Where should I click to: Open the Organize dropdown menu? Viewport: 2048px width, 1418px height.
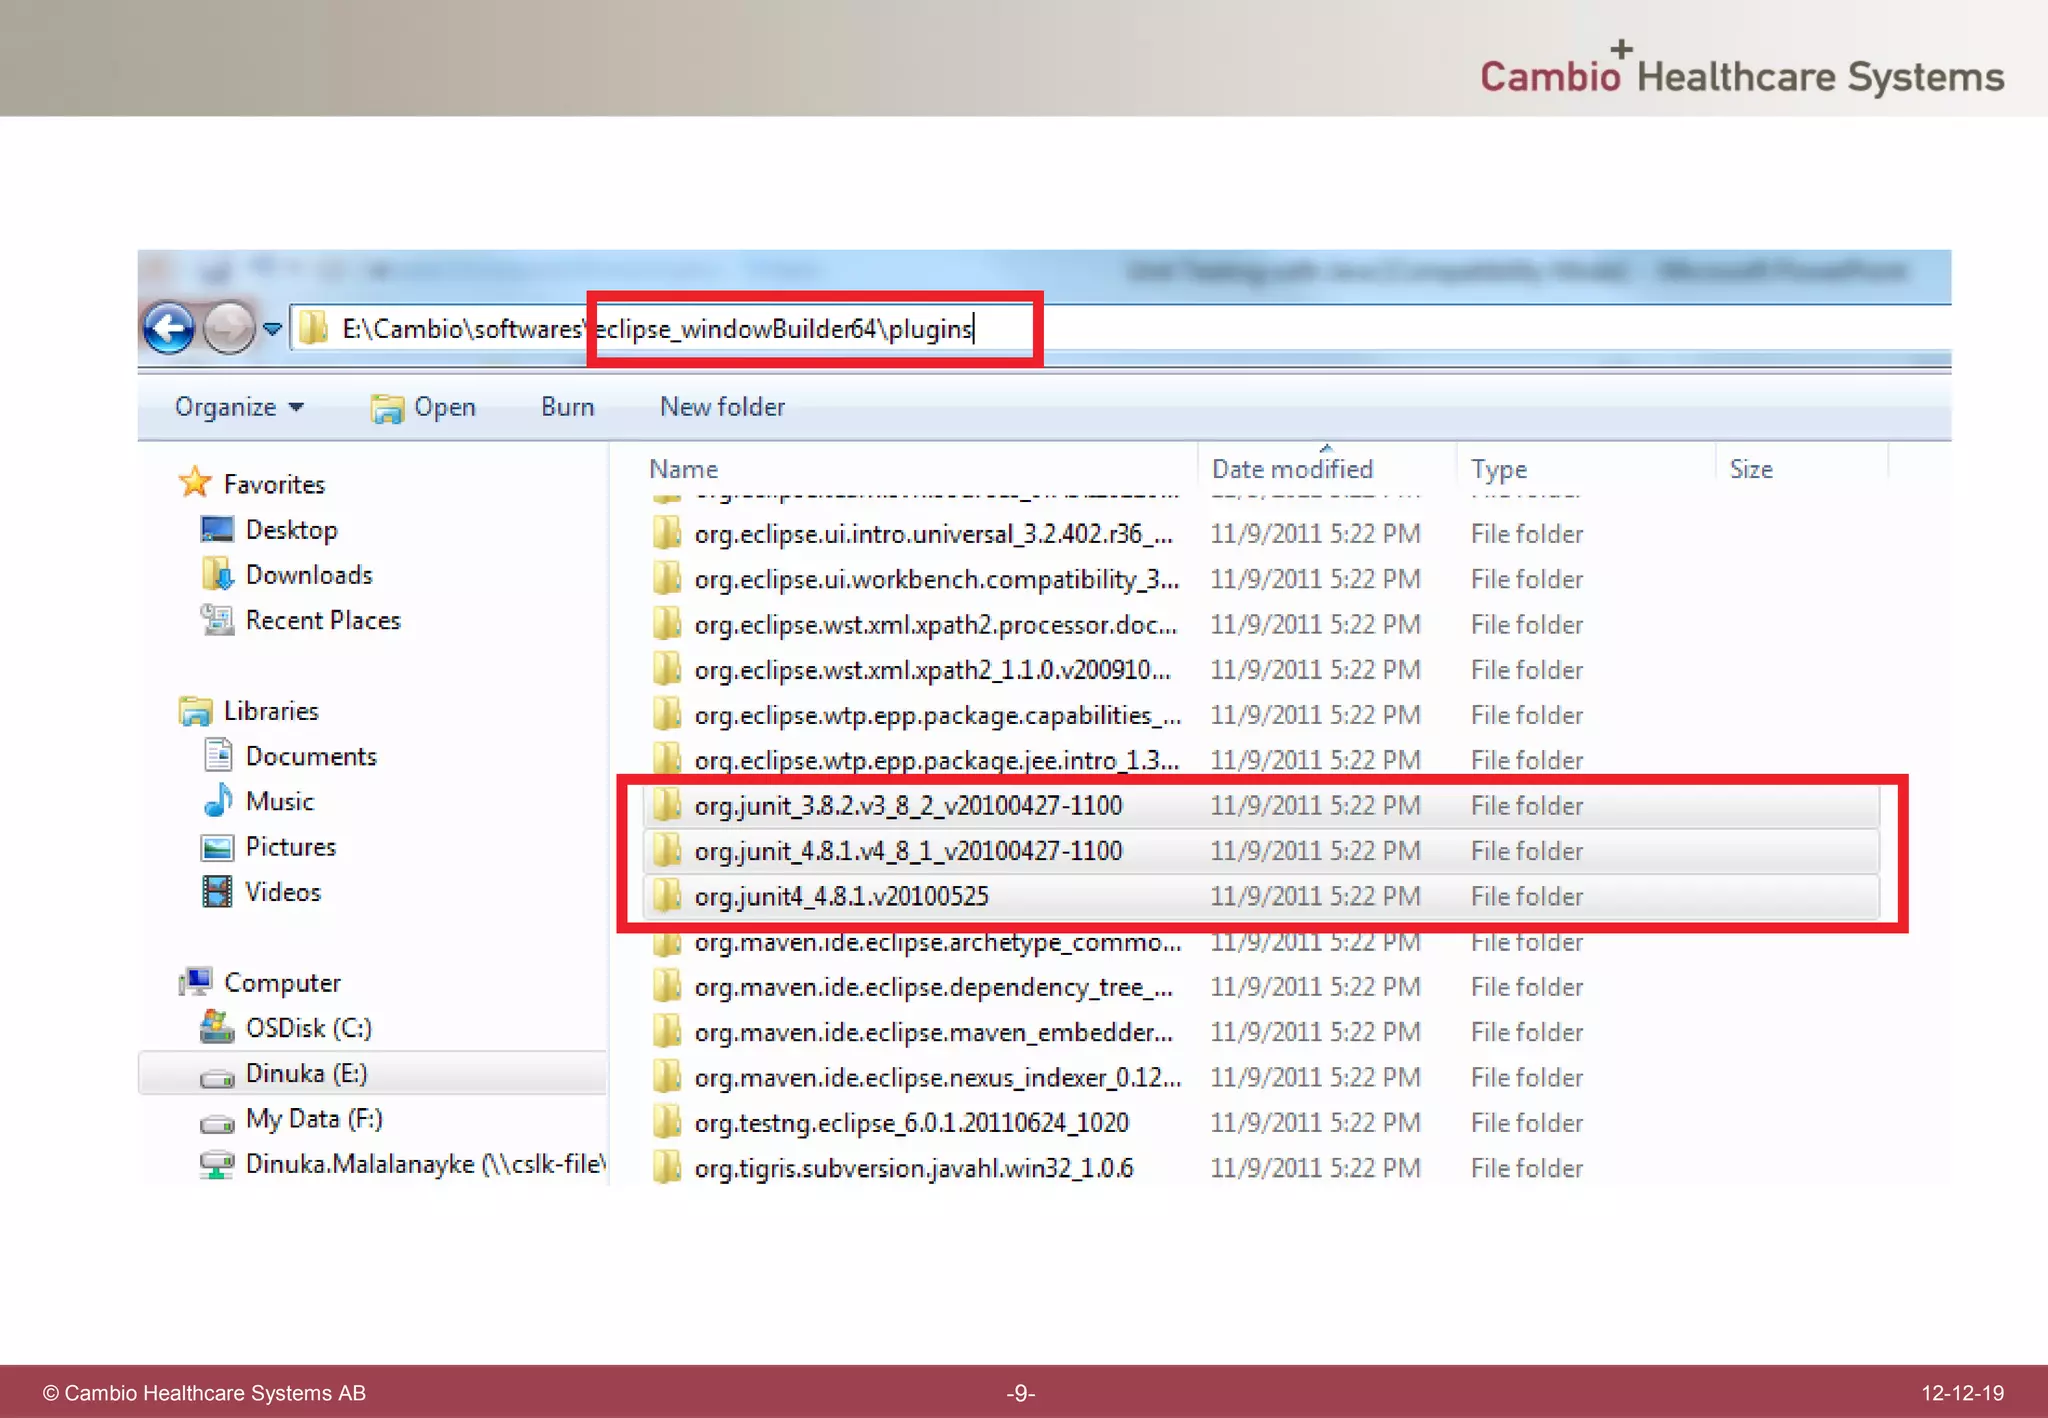[x=238, y=407]
